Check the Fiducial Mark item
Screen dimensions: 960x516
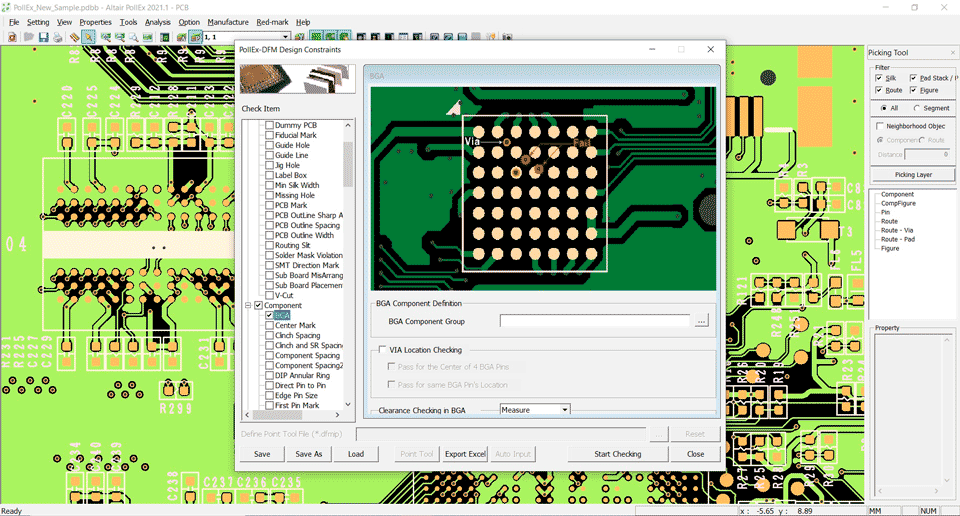tap(269, 135)
